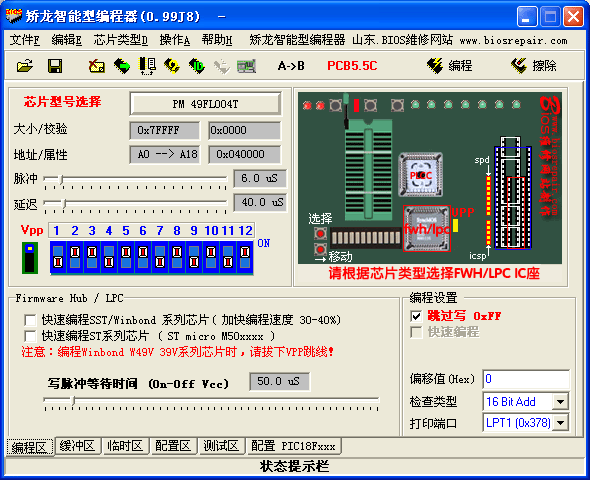Viewport: 590px width, 480px height.
Task: Select the 编程区 tab
Action: click(29, 447)
